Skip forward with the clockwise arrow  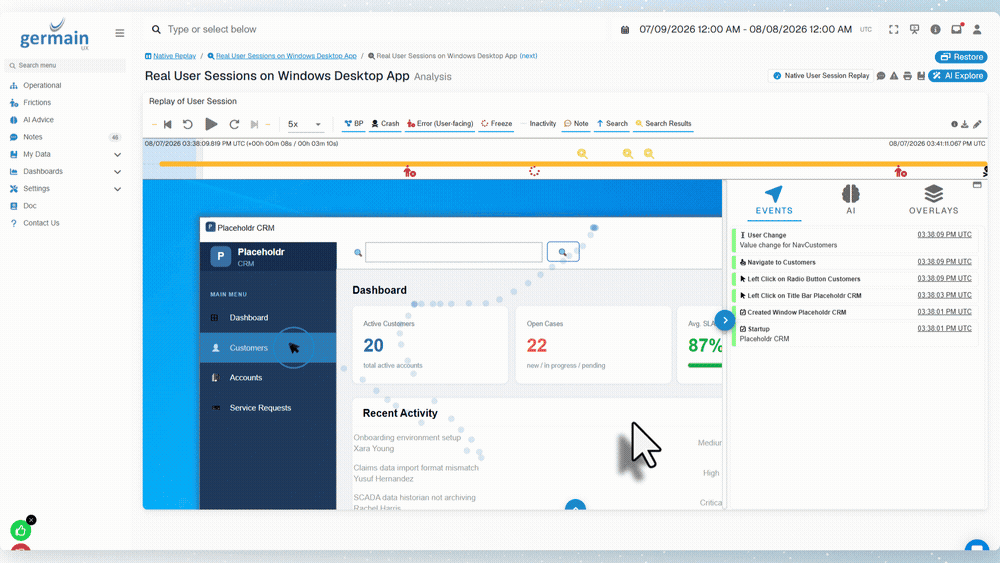234,124
